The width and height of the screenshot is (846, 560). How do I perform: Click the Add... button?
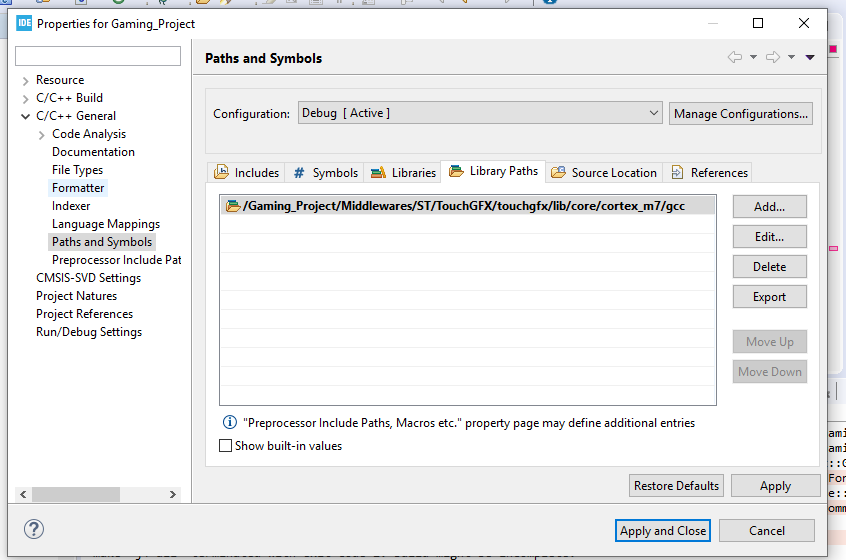click(769, 207)
